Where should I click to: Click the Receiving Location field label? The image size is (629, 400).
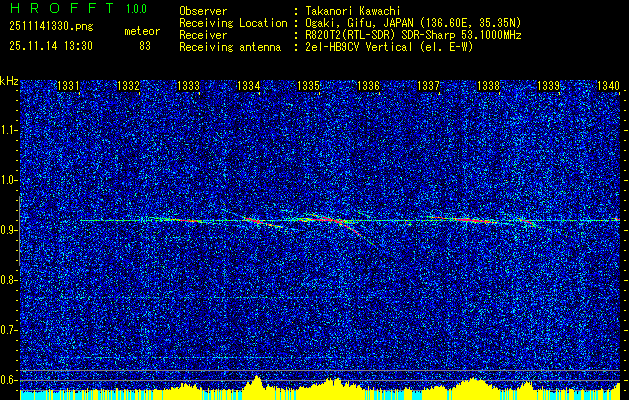coord(233,23)
